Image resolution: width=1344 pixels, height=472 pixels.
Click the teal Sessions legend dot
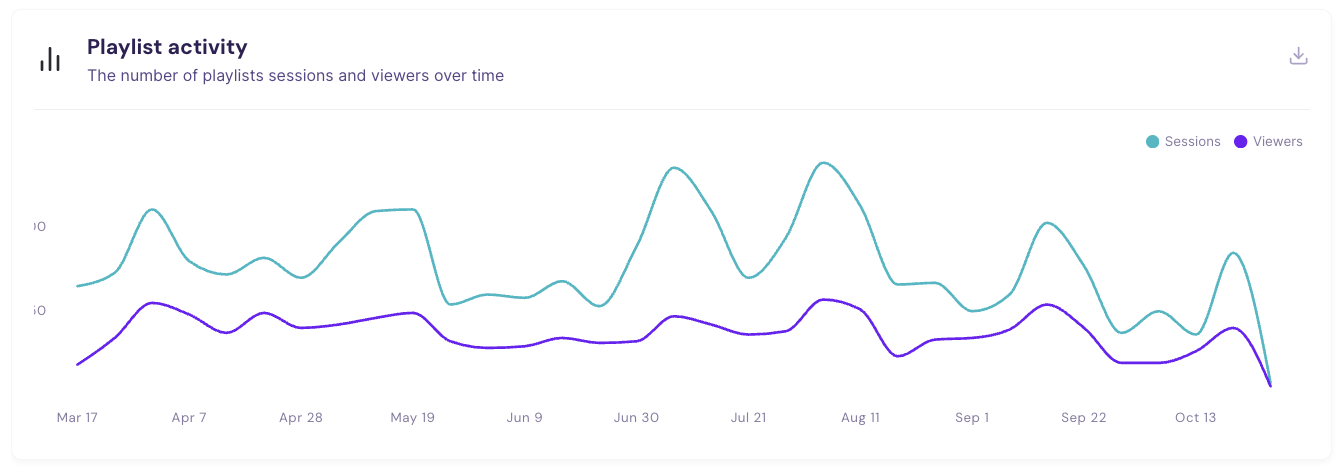point(1153,142)
